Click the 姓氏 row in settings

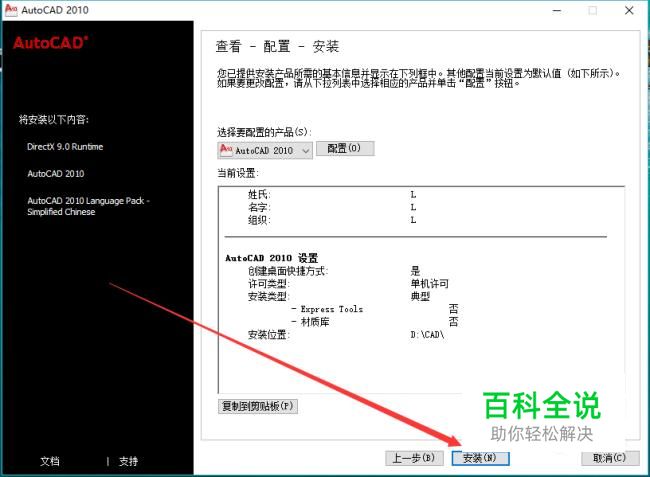click(332, 194)
